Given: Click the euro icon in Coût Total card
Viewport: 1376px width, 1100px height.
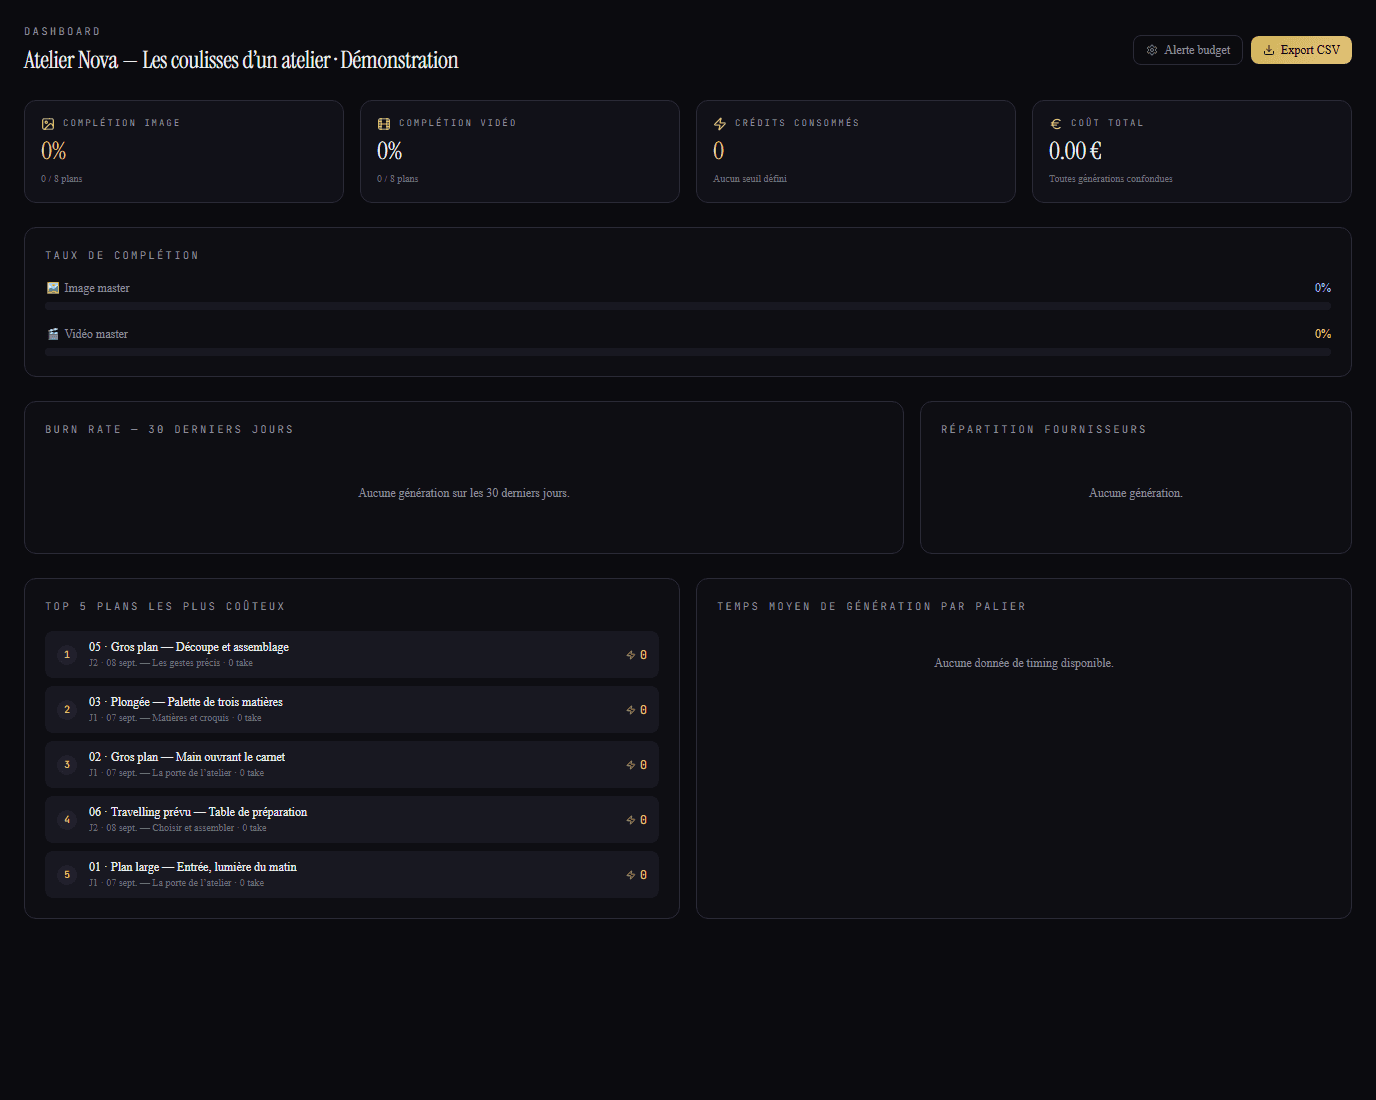Looking at the screenshot, I should (x=1056, y=124).
